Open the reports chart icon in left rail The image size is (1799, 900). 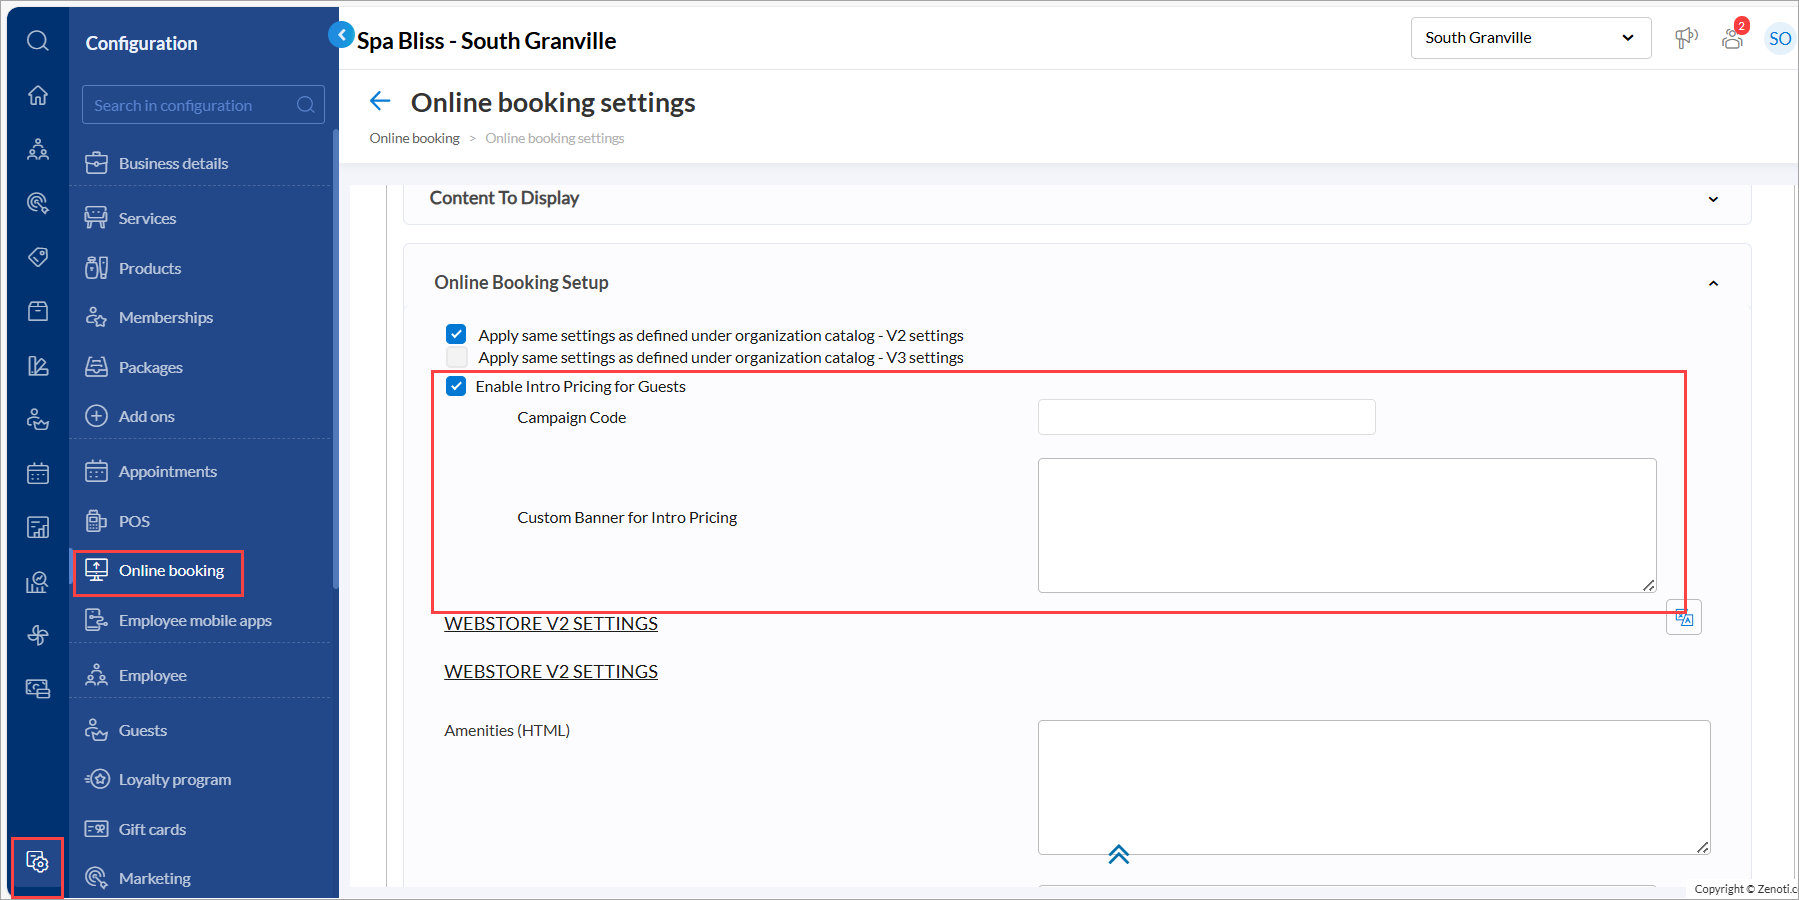point(38,527)
